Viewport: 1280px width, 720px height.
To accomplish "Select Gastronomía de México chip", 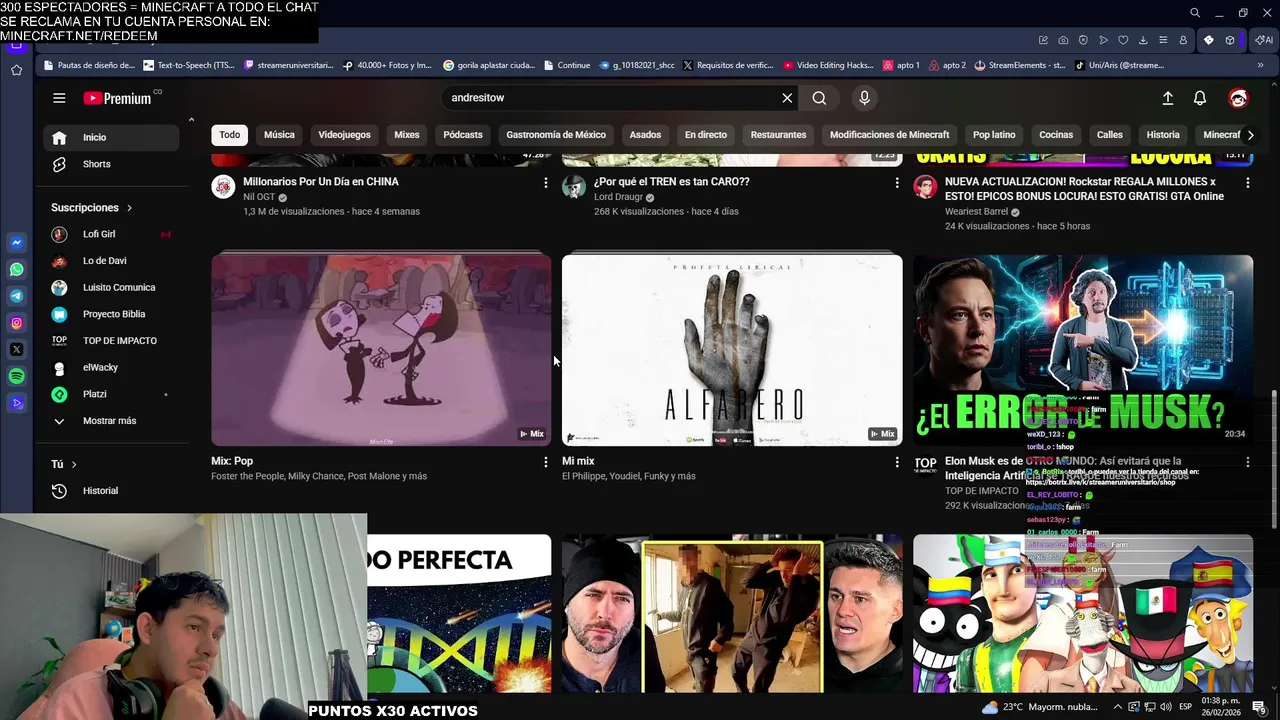I will click(x=556, y=135).
